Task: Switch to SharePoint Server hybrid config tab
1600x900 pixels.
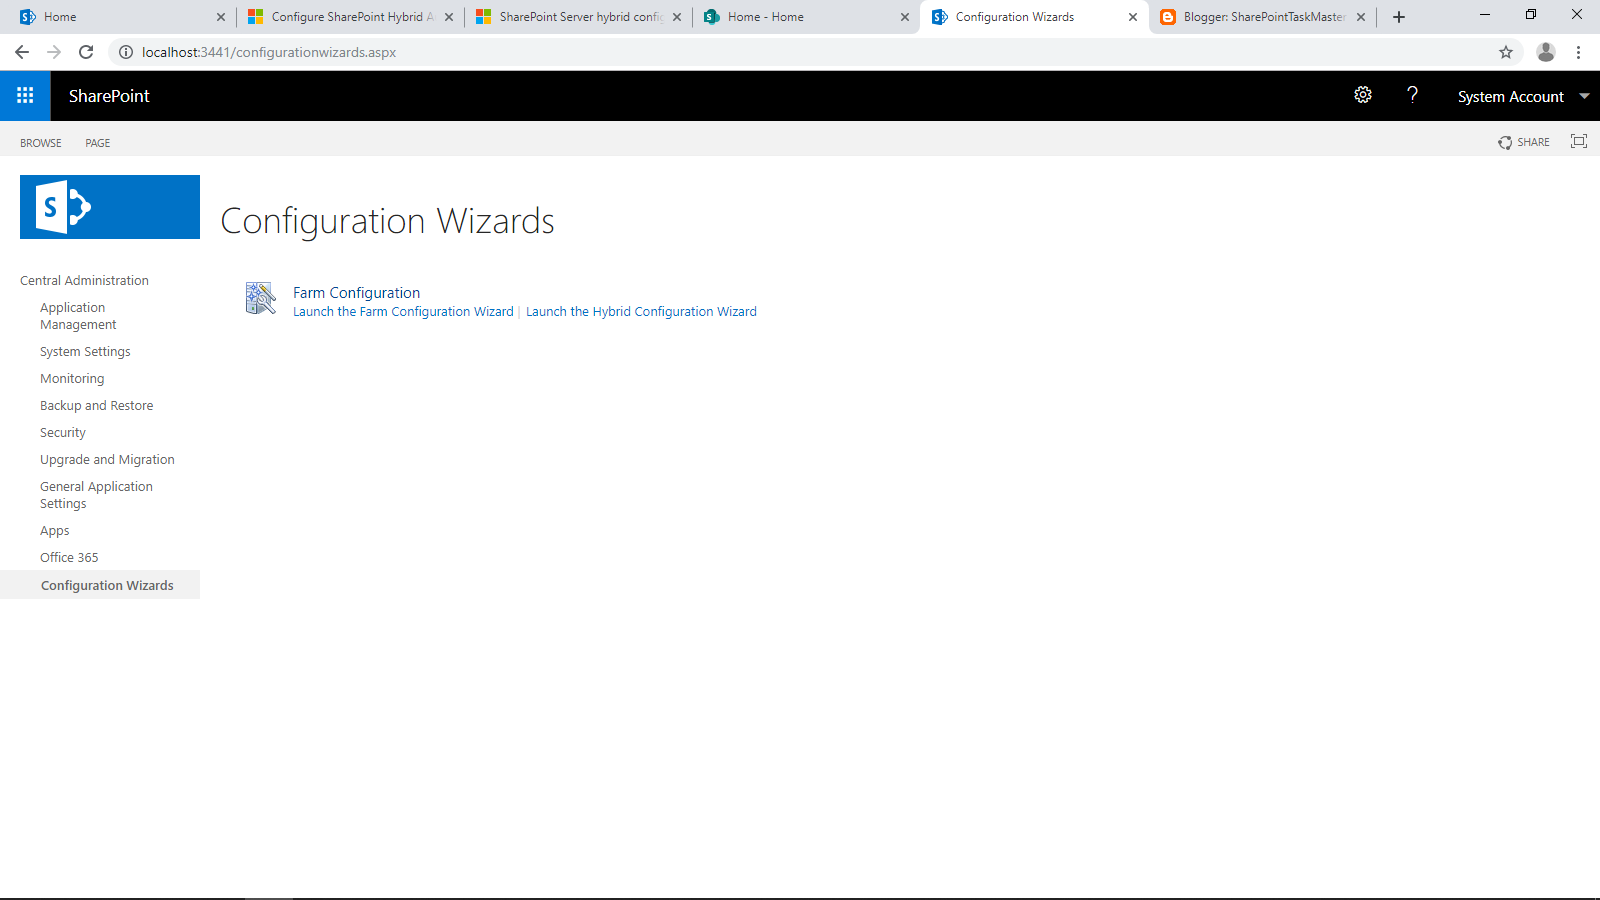Action: coord(578,17)
